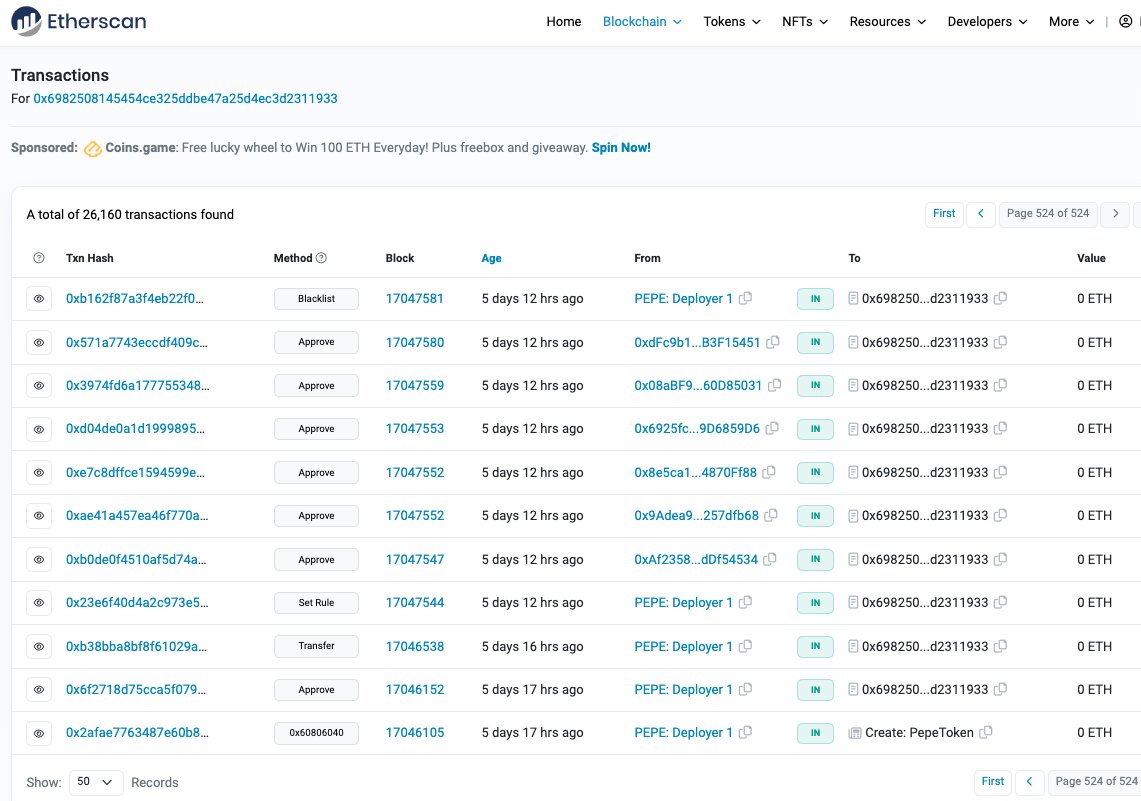Copy the To address in the Set Rule row
The image size is (1141, 801).
(1001, 602)
